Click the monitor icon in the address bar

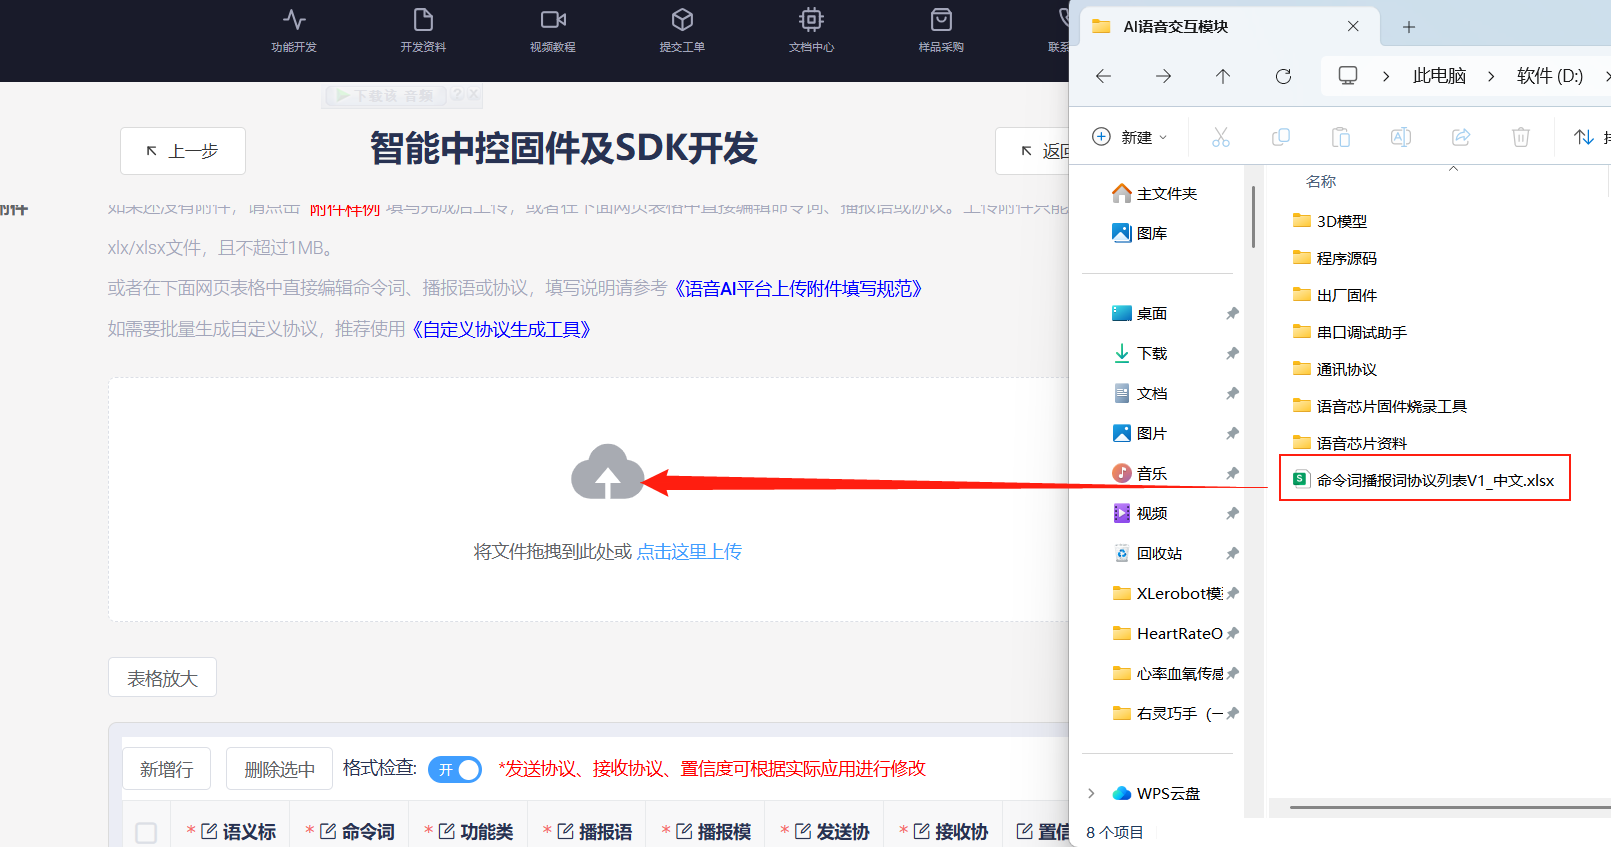[x=1348, y=76]
